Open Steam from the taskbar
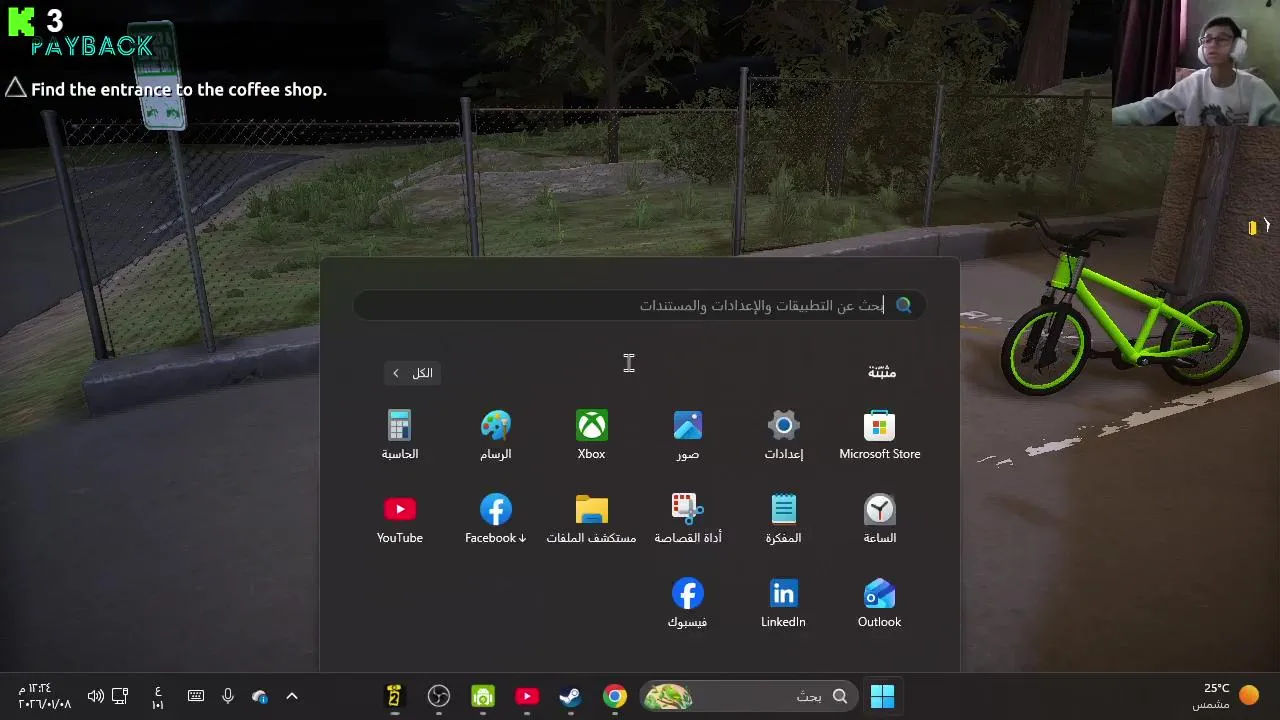Screen dimensions: 1280x720 pos(571,696)
